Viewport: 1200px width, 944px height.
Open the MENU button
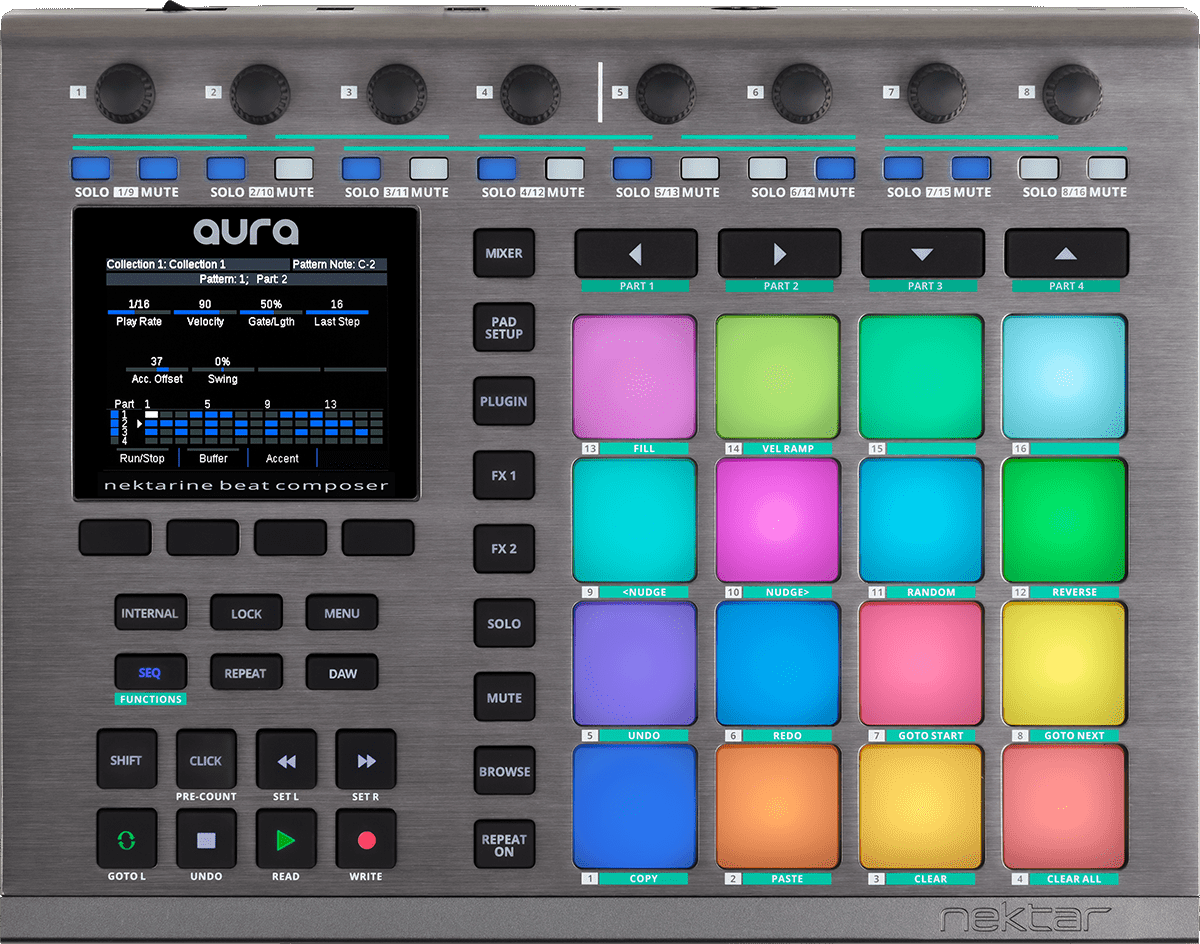point(342,614)
